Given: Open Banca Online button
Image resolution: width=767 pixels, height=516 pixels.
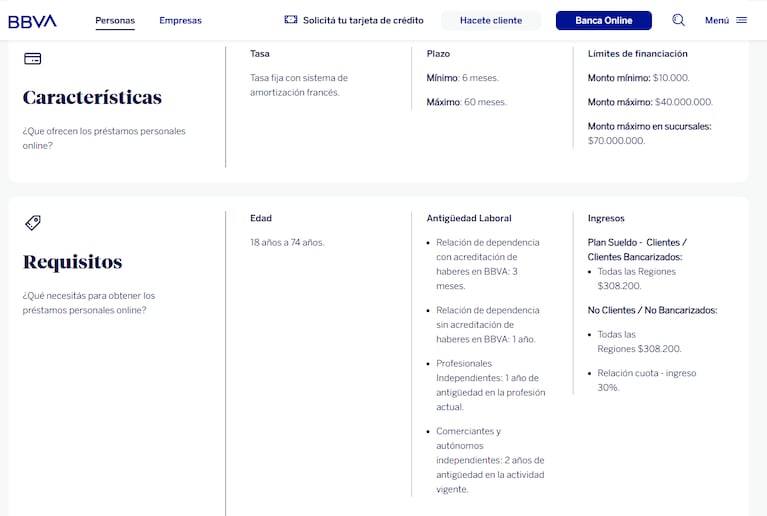Looking at the screenshot, I should [x=603, y=20].
